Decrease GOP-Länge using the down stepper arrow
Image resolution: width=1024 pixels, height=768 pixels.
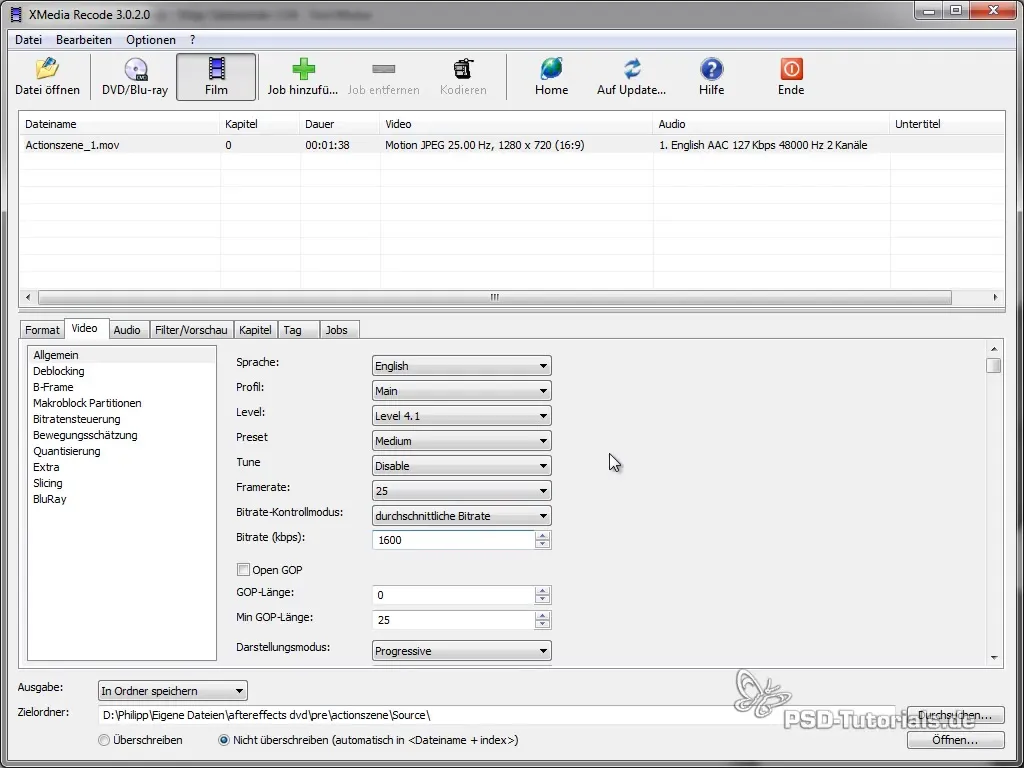pyautogui.click(x=542, y=600)
